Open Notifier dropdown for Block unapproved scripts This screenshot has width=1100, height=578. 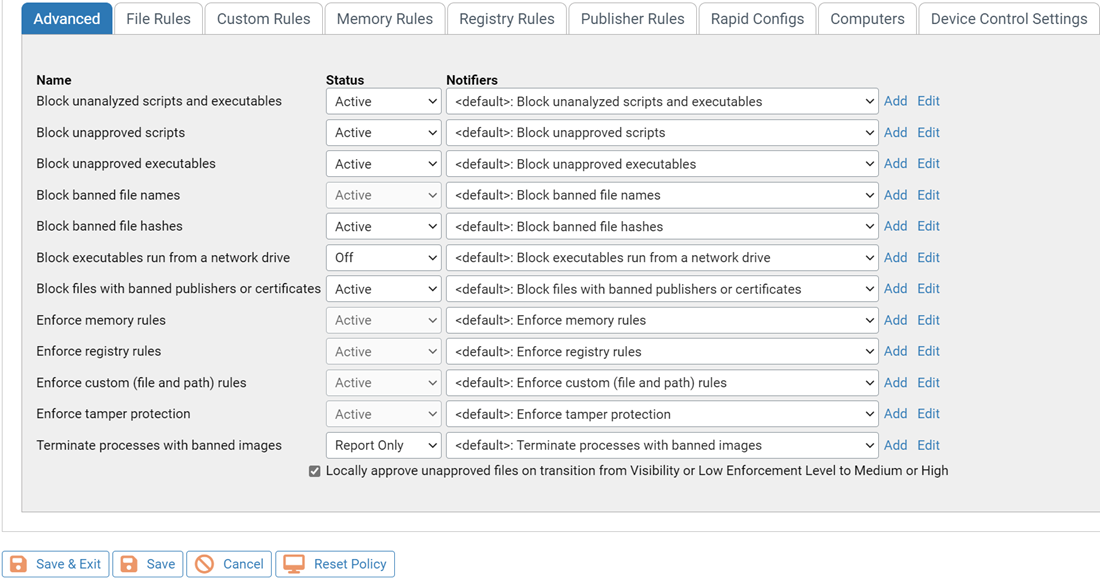pyautogui.click(x=660, y=132)
